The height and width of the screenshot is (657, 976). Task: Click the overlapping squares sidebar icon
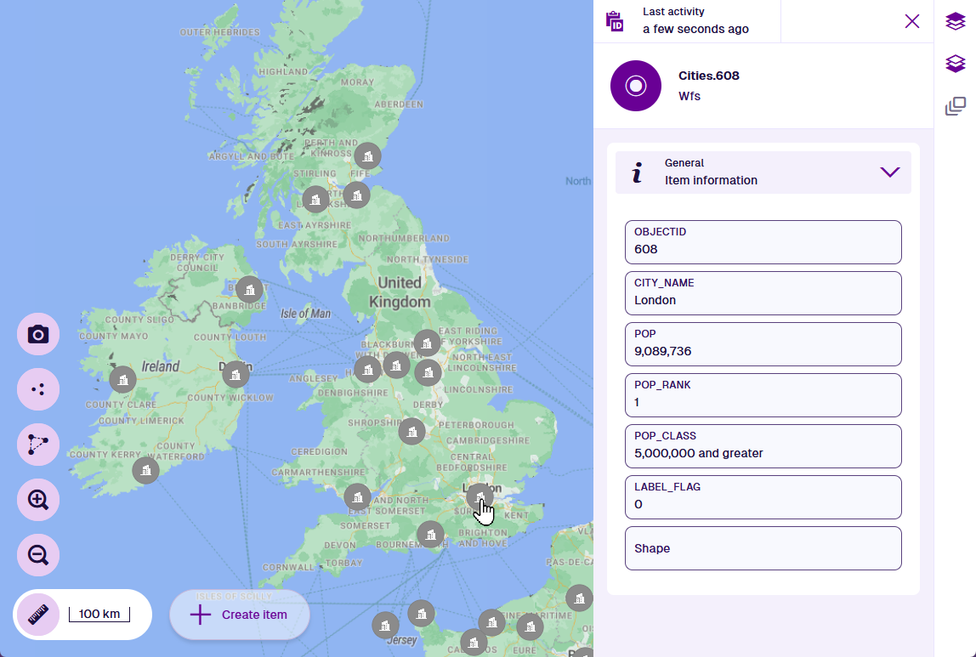[955, 106]
